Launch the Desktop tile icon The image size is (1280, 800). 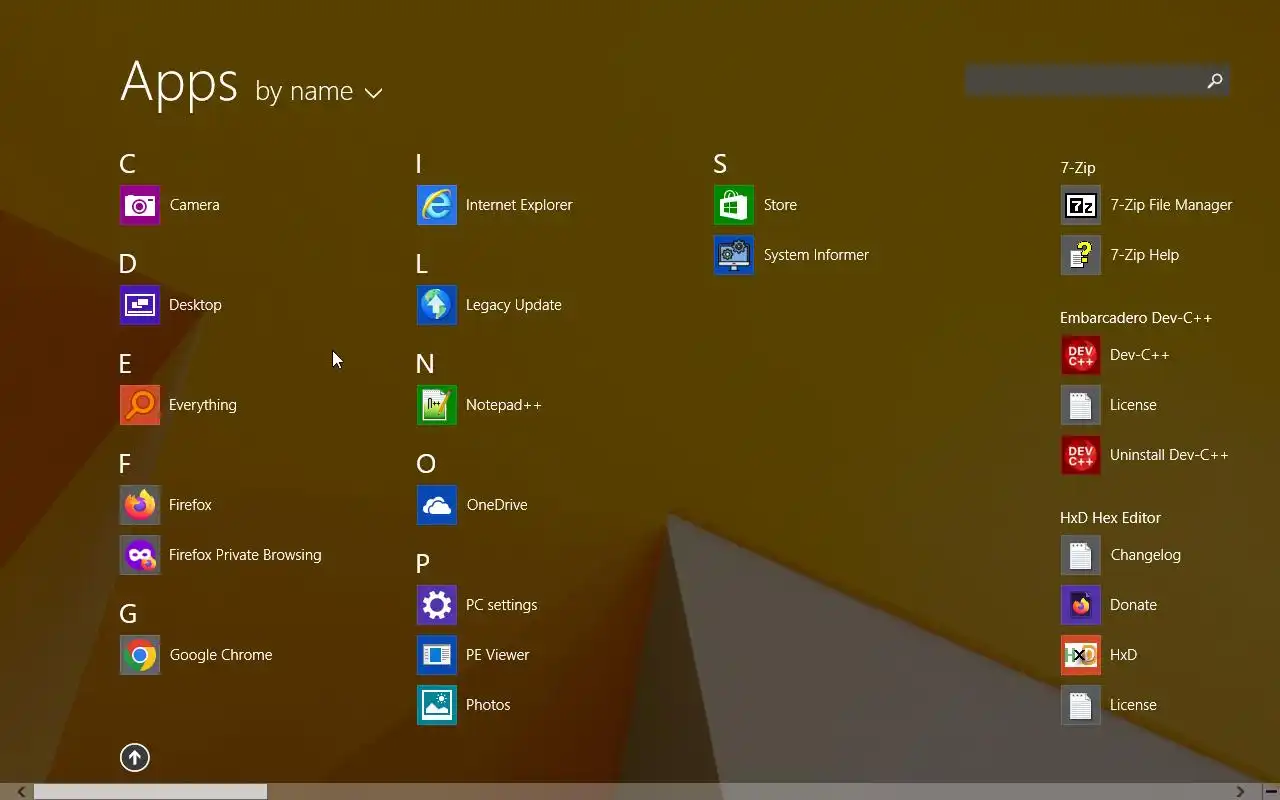(140, 305)
